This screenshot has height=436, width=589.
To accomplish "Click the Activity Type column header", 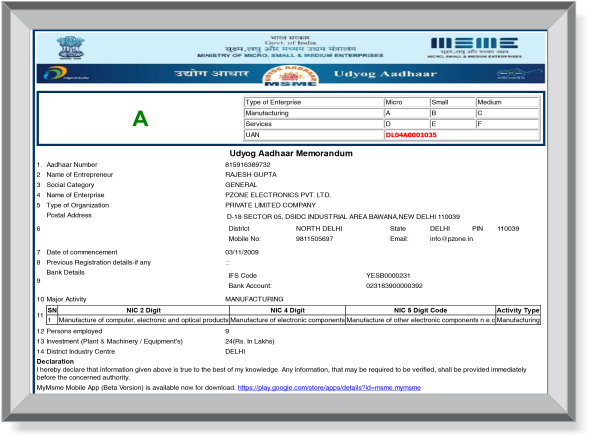I will 518,310.
